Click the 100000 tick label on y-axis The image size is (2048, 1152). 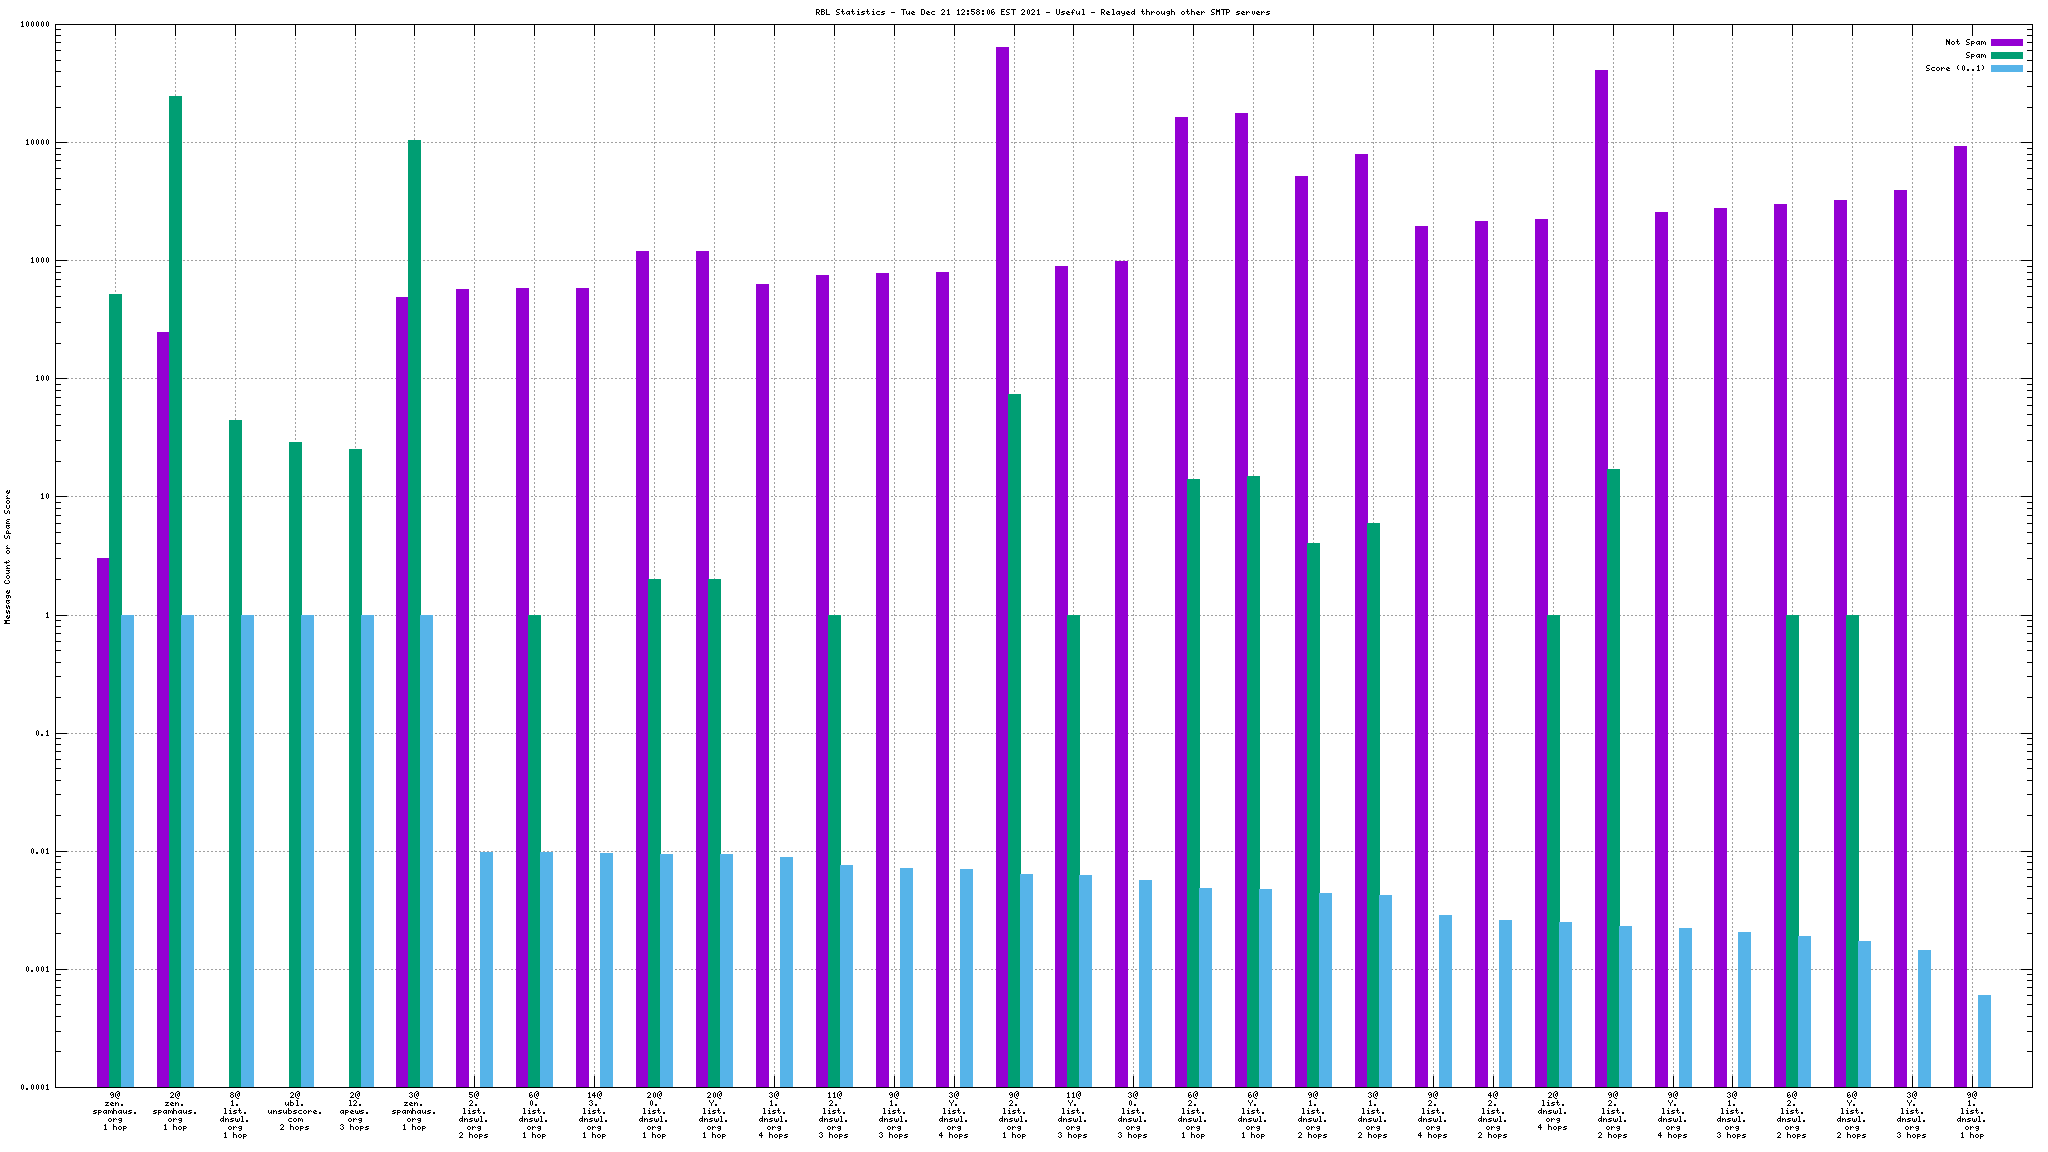pyautogui.click(x=33, y=25)
